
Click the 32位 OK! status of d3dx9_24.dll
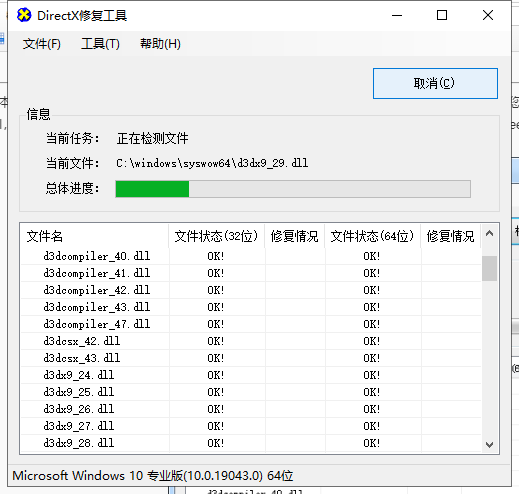215,375
